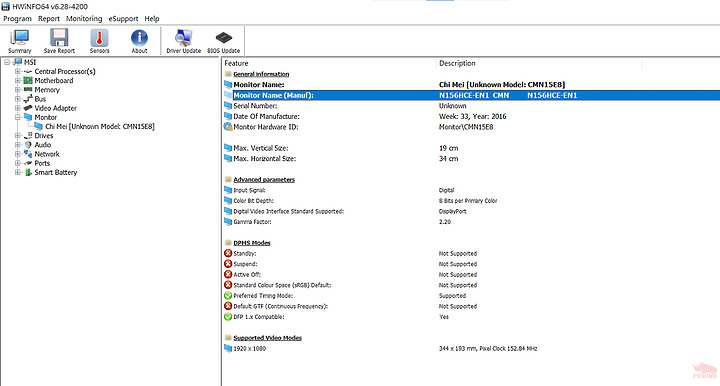The height and width of the screenshot is (386, 720).
Task: Select Chi Mei CMN15E8 monitor entry
Action: click(x=100, y=126)
